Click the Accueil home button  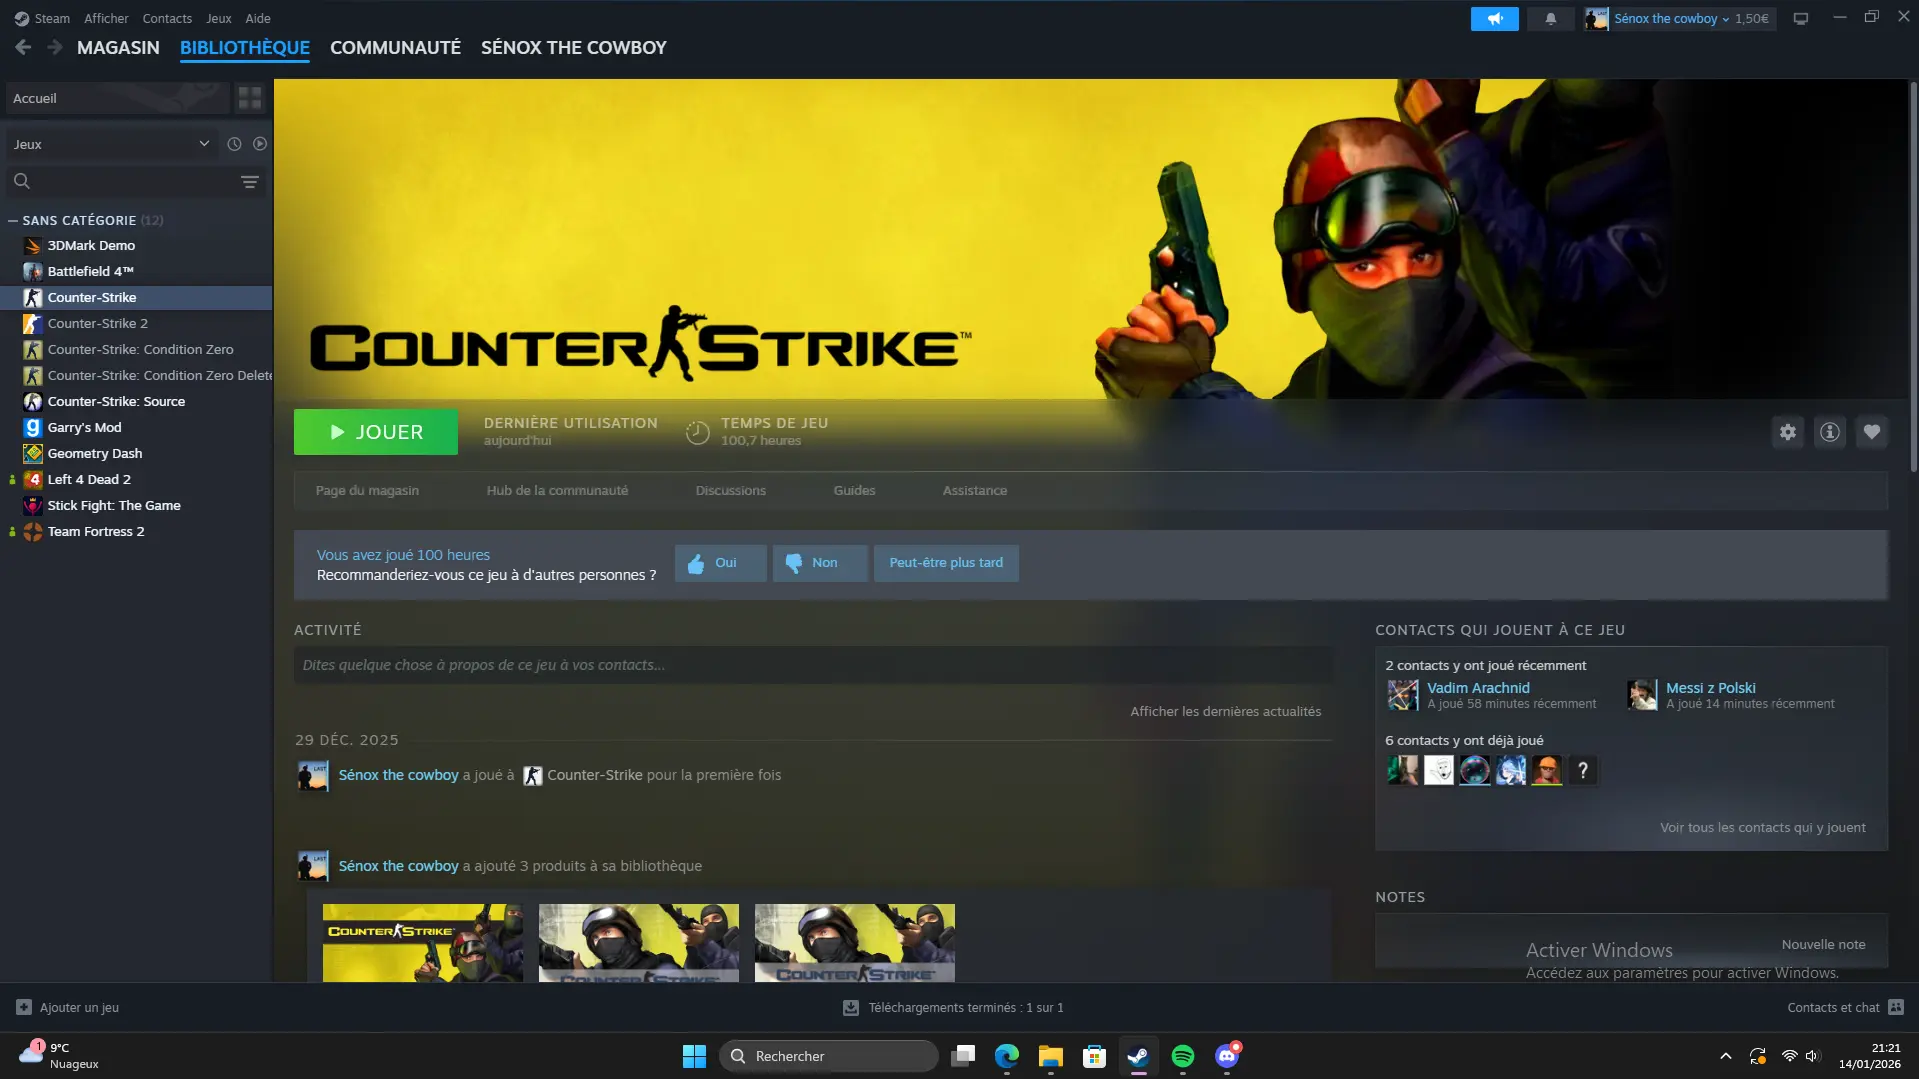click(118, 98)
